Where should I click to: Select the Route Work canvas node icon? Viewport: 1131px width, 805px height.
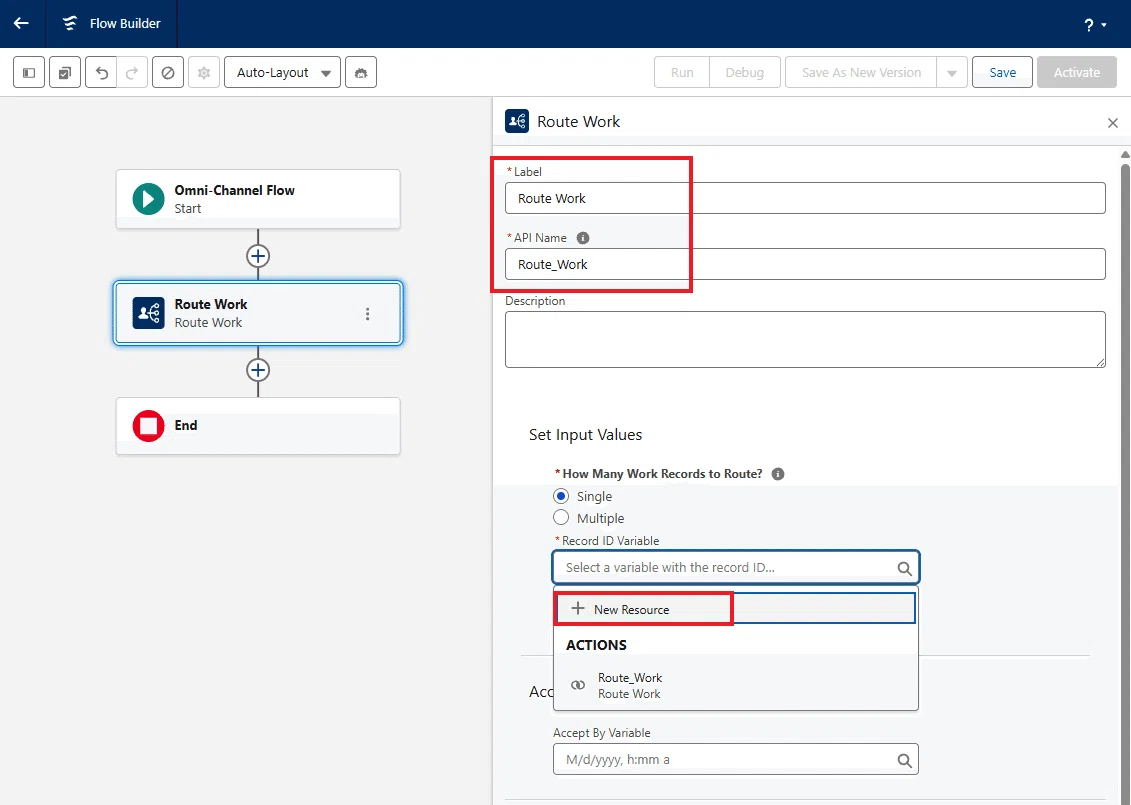[x=148, y=313]
